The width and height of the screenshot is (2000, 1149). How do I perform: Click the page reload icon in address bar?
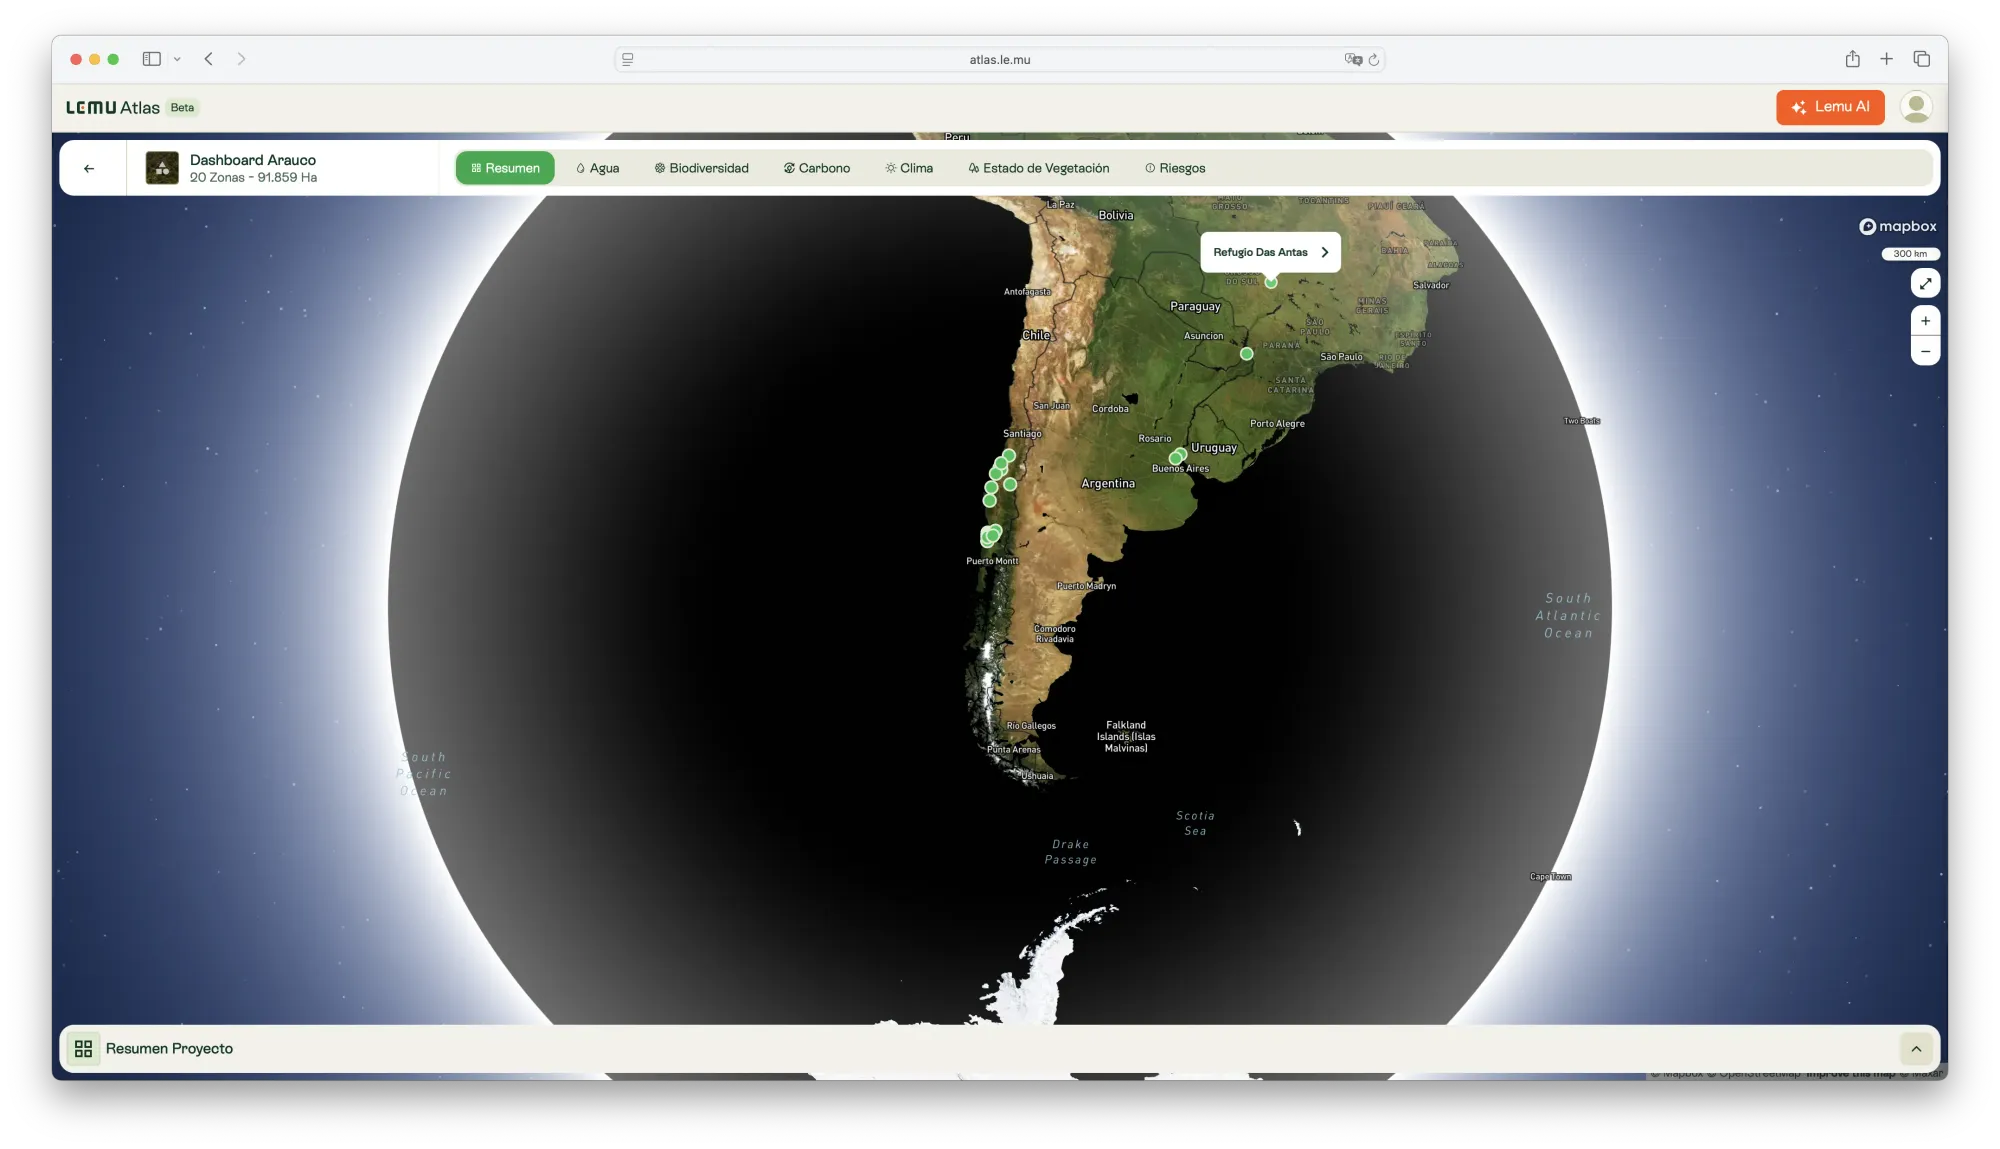1374,60
